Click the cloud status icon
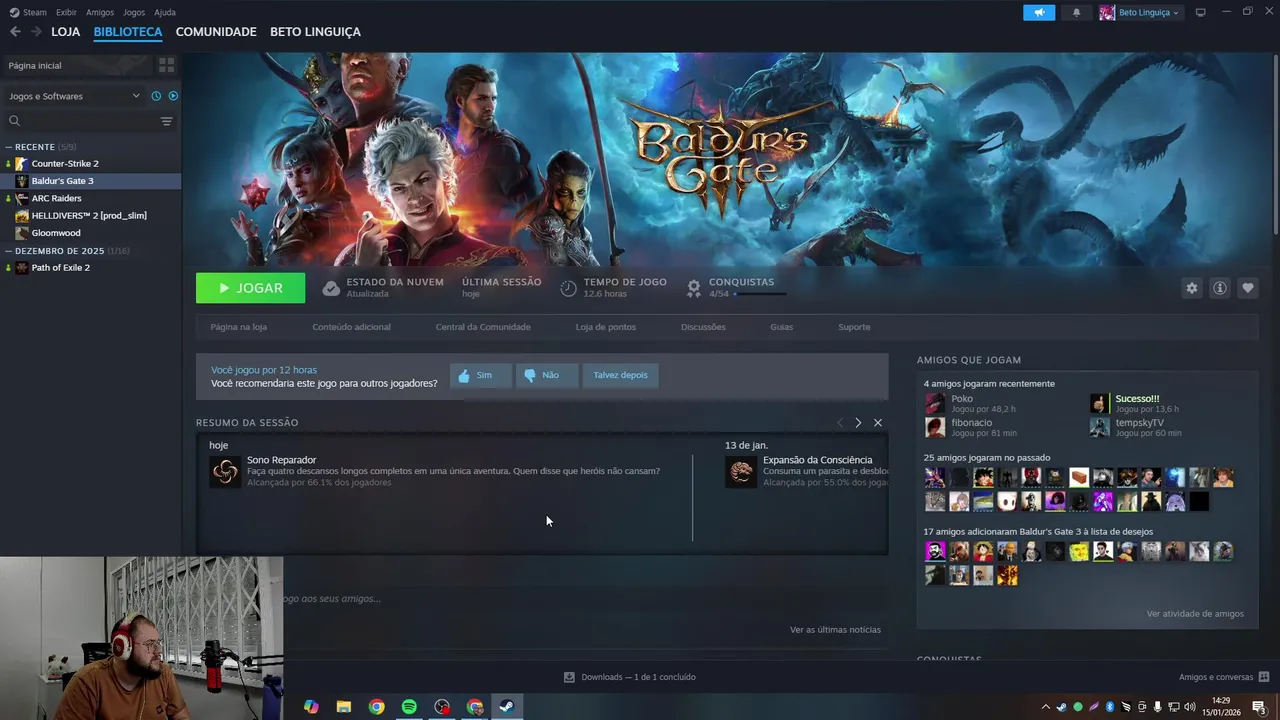This screenshot has height=720, width=1280. pyautogui.click(x=331, y=288)
